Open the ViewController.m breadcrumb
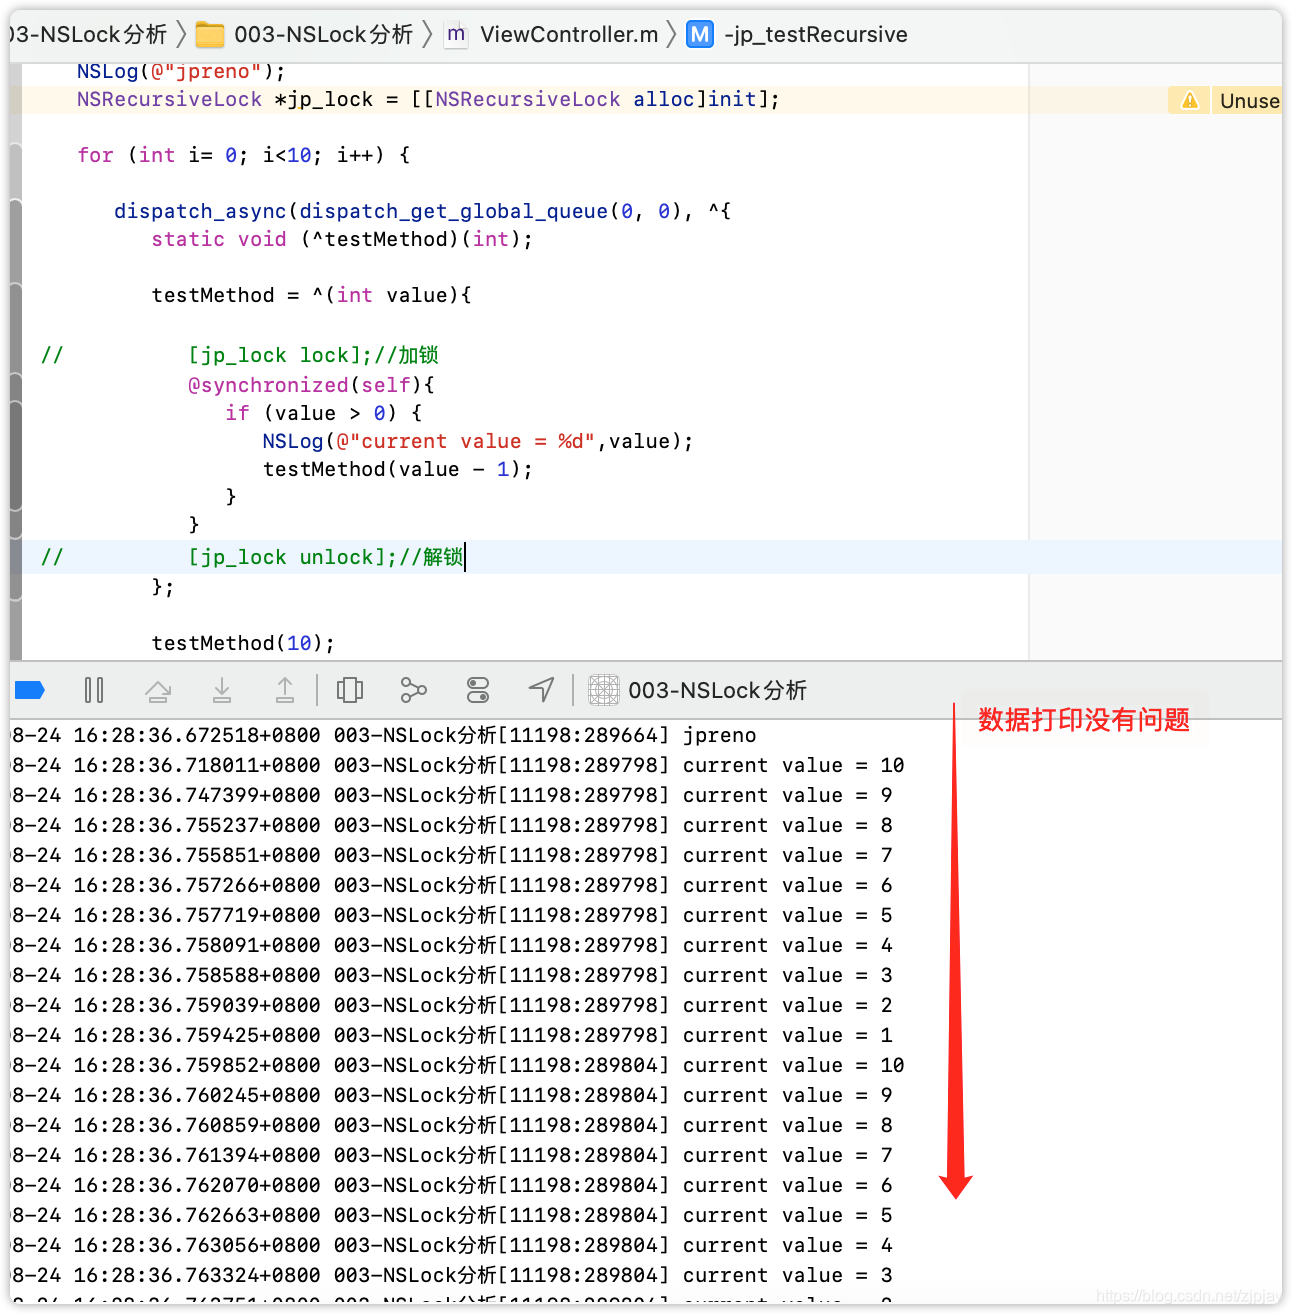Screen dimensions: 1292x1314 [569, 35]
